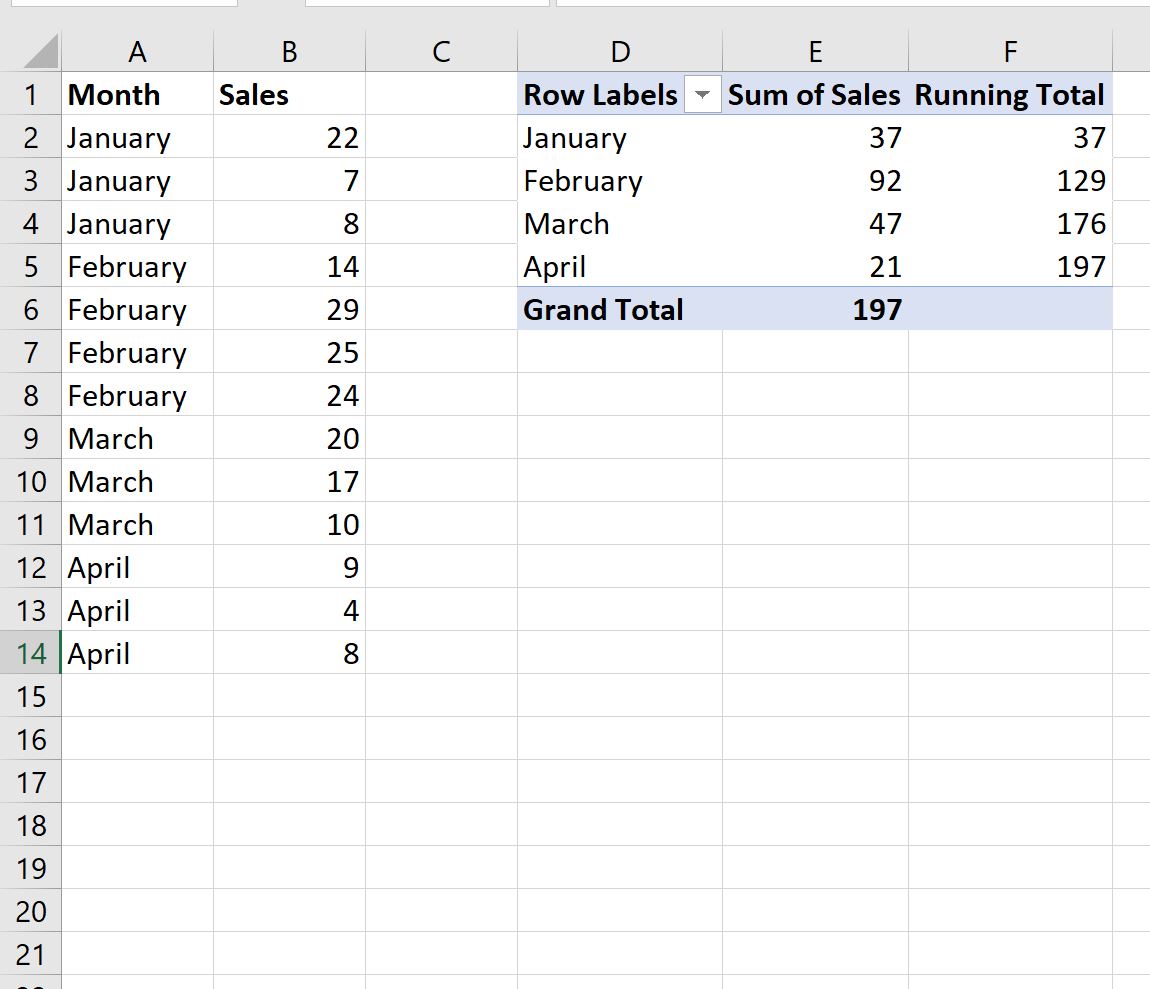The image size is (1150, 989).
Task: Select row 14 header
Action: pos(31,654)
